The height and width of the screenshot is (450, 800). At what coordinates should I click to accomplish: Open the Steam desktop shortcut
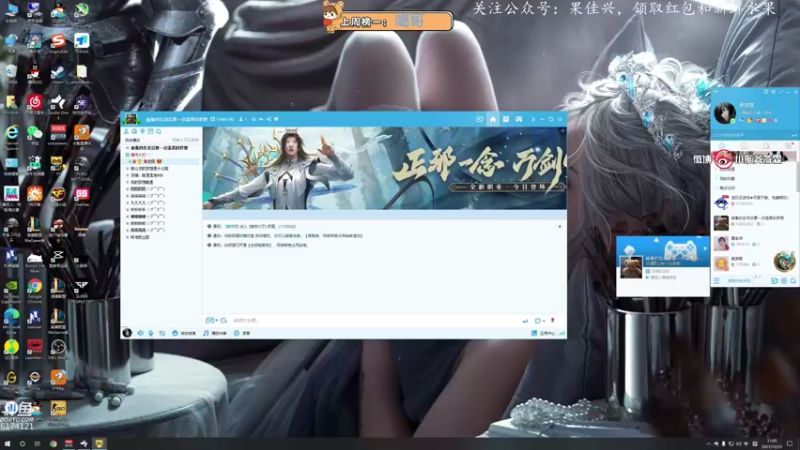click(x=58, y=74)
